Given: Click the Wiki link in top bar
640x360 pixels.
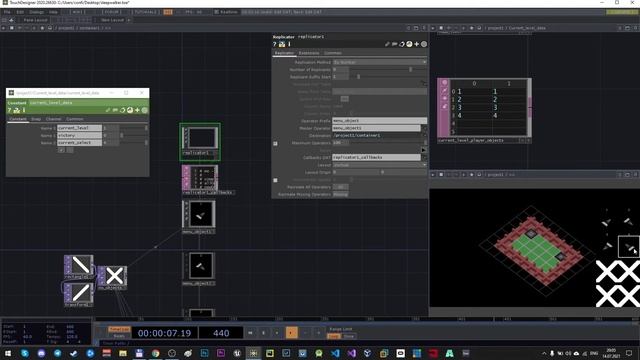Looking at the screenshot, I should click(x=78, y=12).
